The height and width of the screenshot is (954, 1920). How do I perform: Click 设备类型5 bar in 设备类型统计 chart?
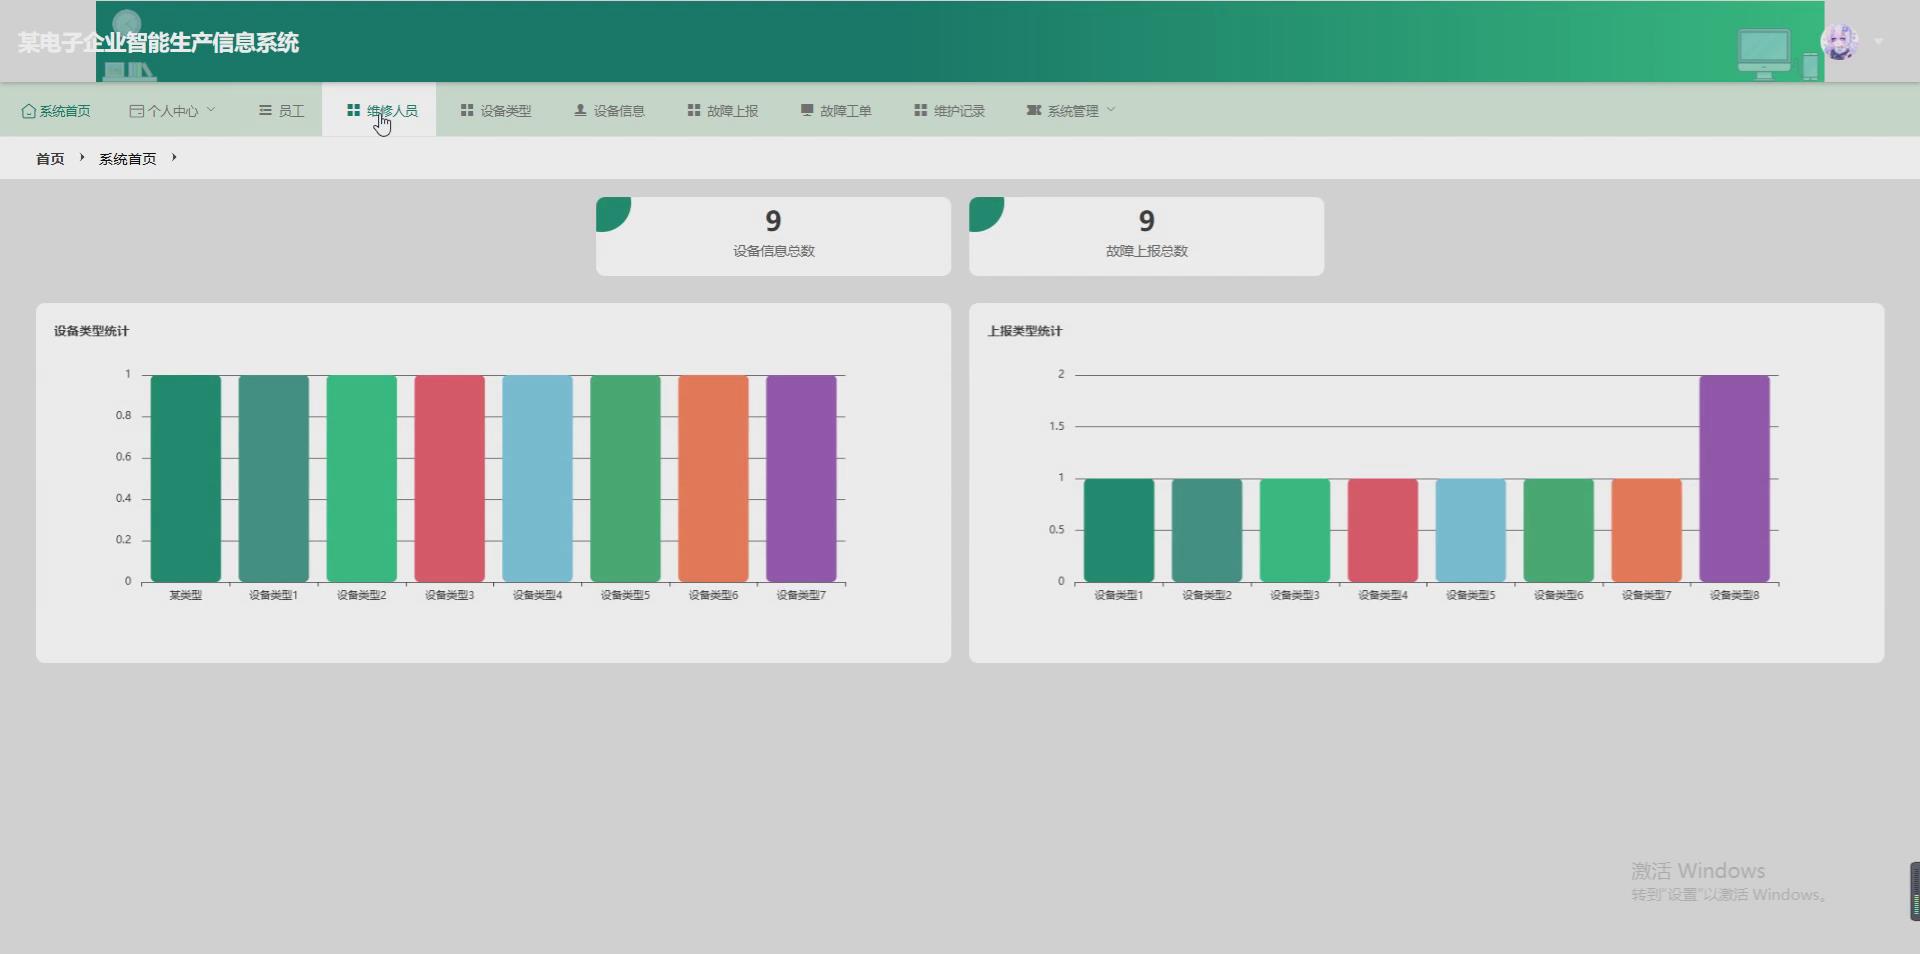pyautogui.click(x=626, y=478)
